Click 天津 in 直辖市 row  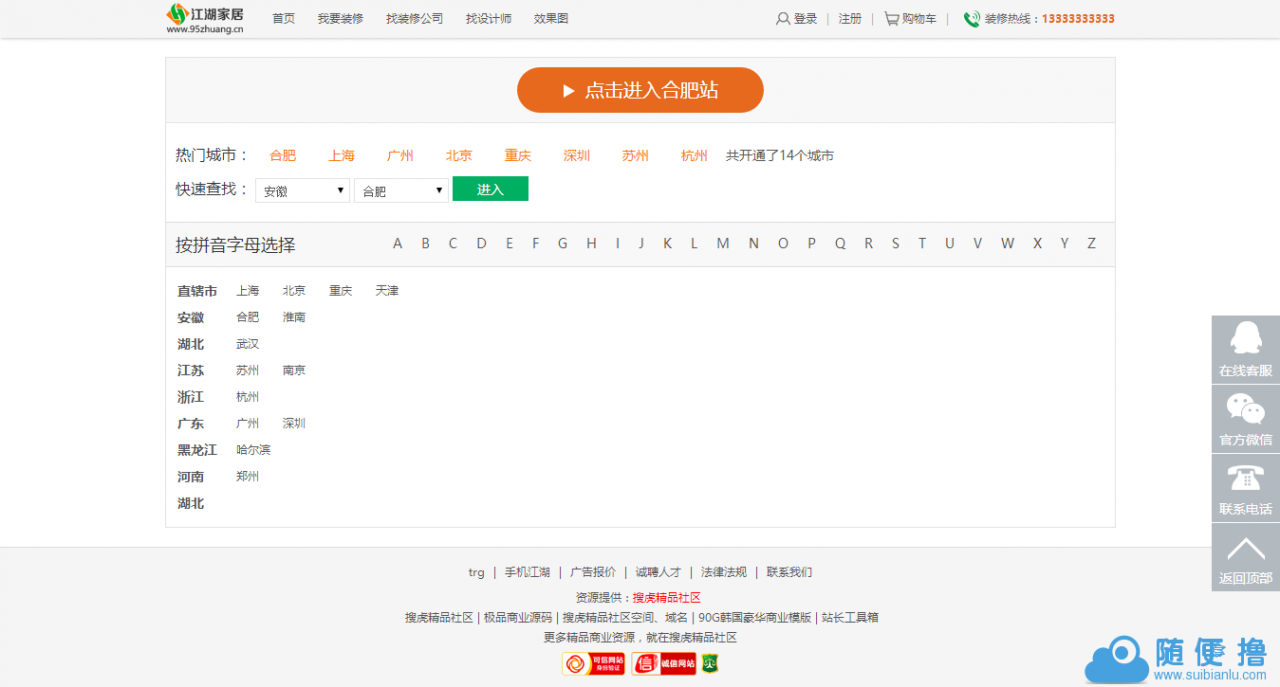coord(387,291)
